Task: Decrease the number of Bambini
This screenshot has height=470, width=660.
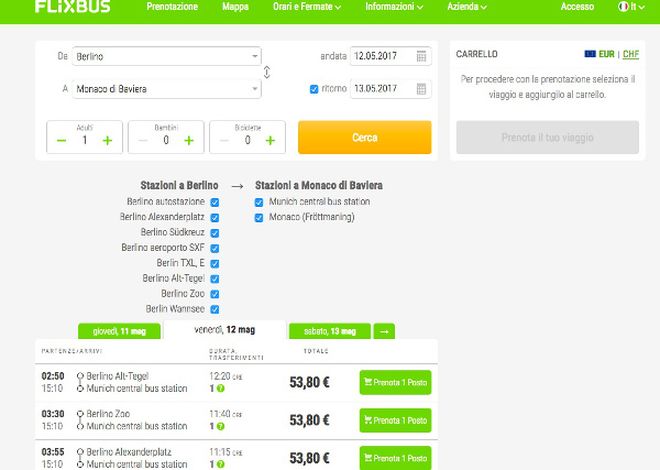Action: (143, 140)
